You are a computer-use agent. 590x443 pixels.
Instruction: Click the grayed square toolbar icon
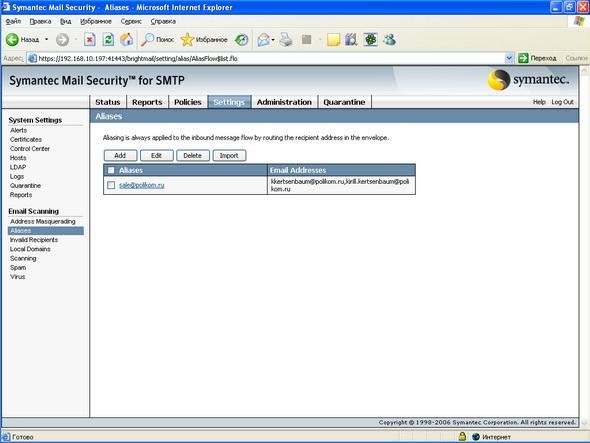tap(307, 40)
